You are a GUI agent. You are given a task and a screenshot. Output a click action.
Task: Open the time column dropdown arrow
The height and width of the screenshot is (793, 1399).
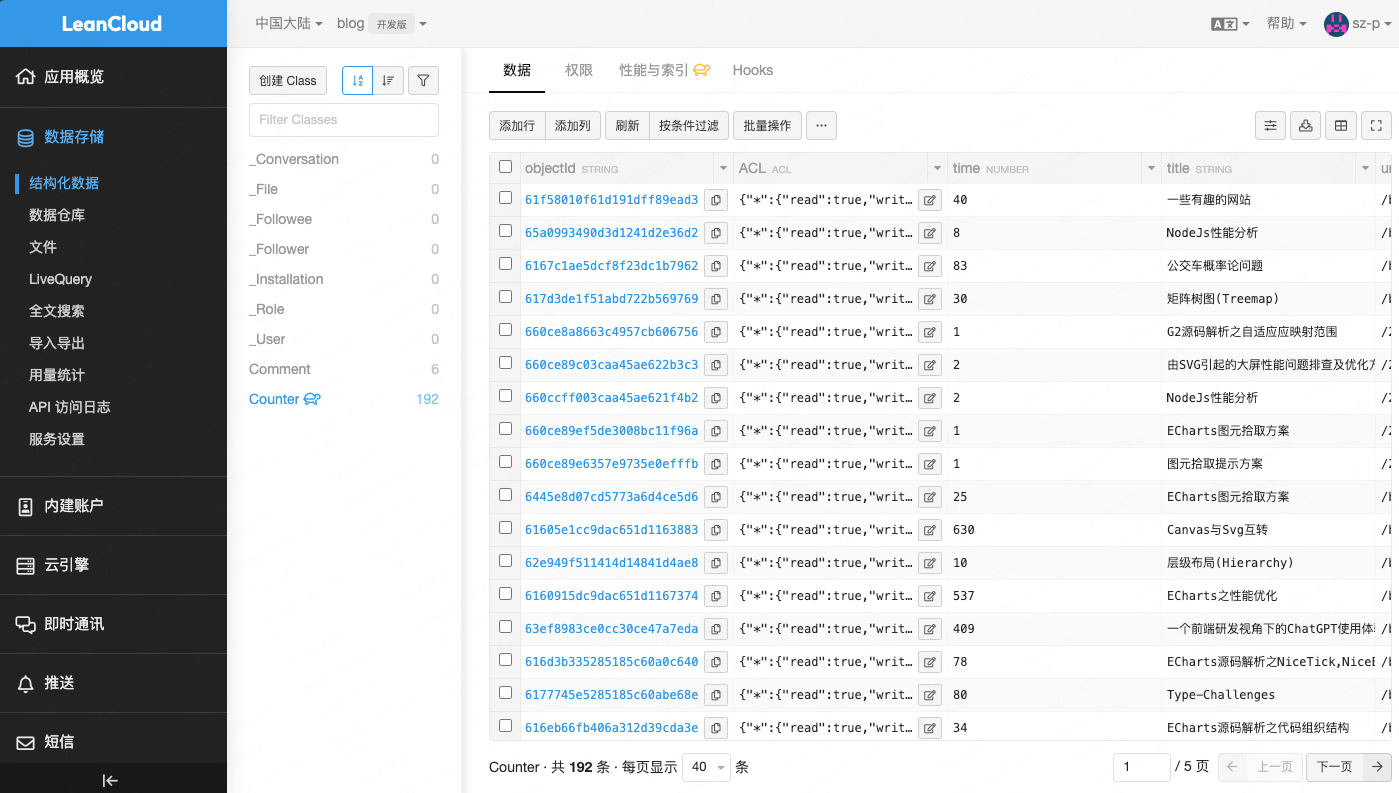click(x=1151, y=169)
